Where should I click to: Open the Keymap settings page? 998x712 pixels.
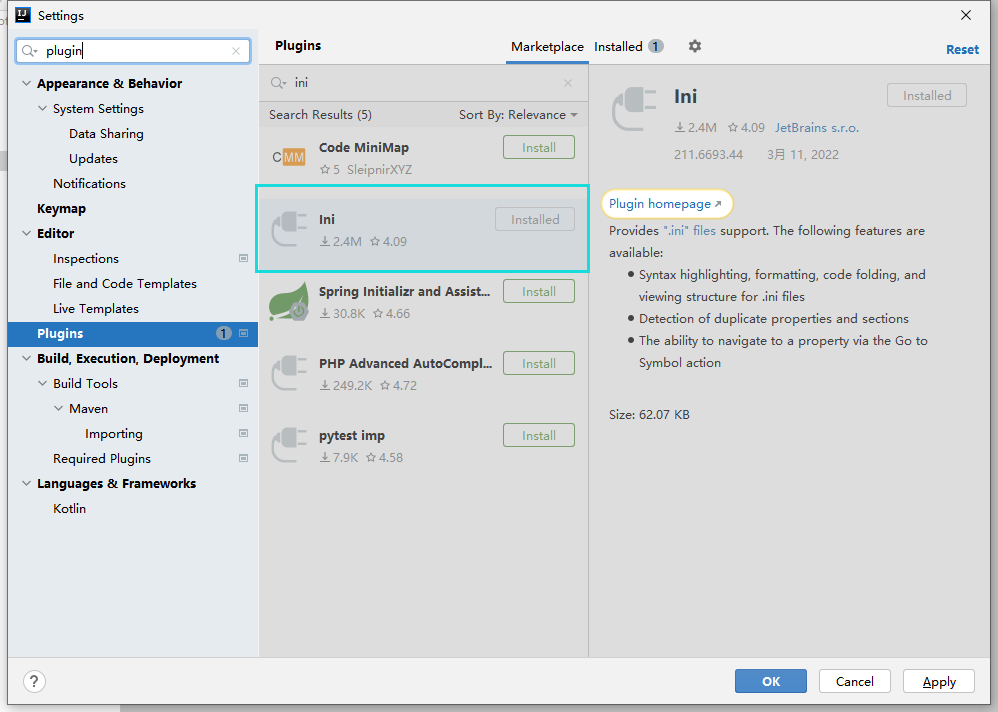point(61,209)
